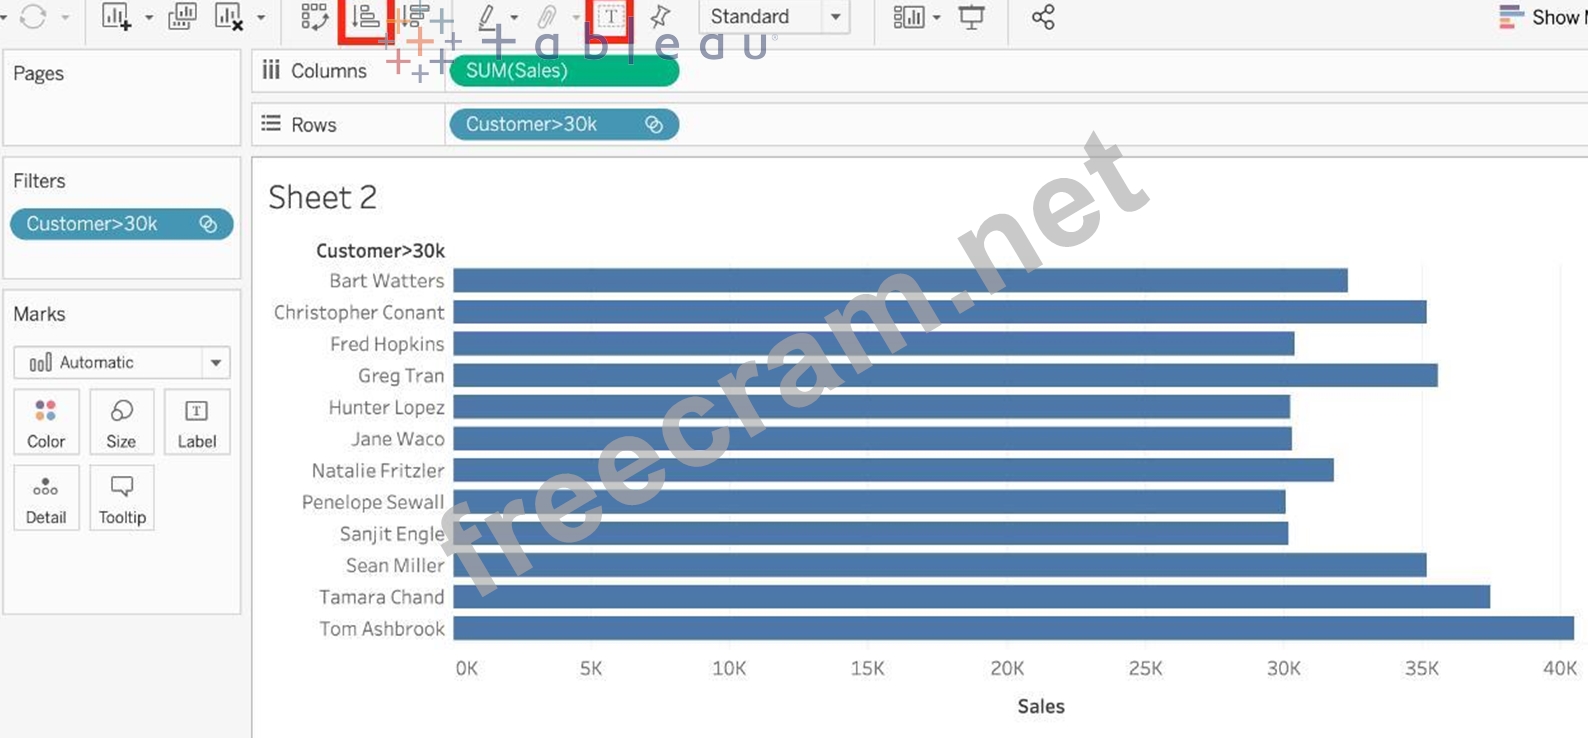Click the Highlight pen icon
1588x738 pixels.
[x=487, y=17]
